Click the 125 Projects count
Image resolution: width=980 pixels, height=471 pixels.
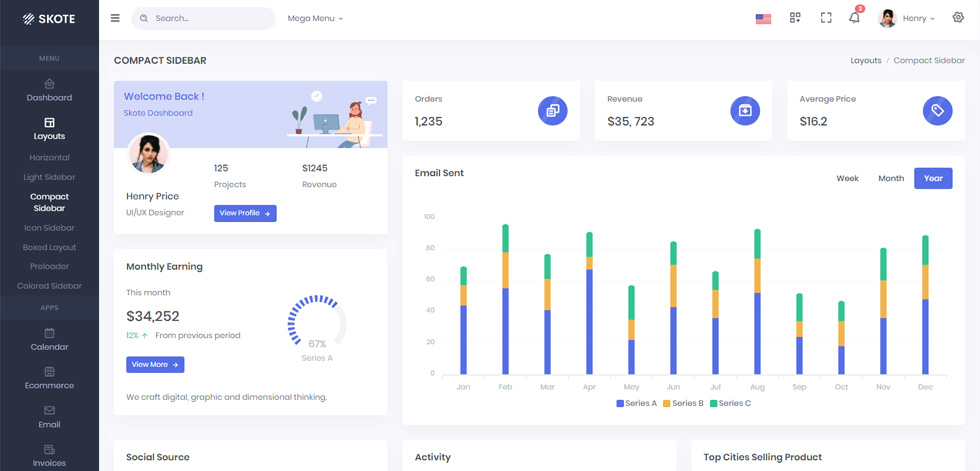tap(221, 168)
